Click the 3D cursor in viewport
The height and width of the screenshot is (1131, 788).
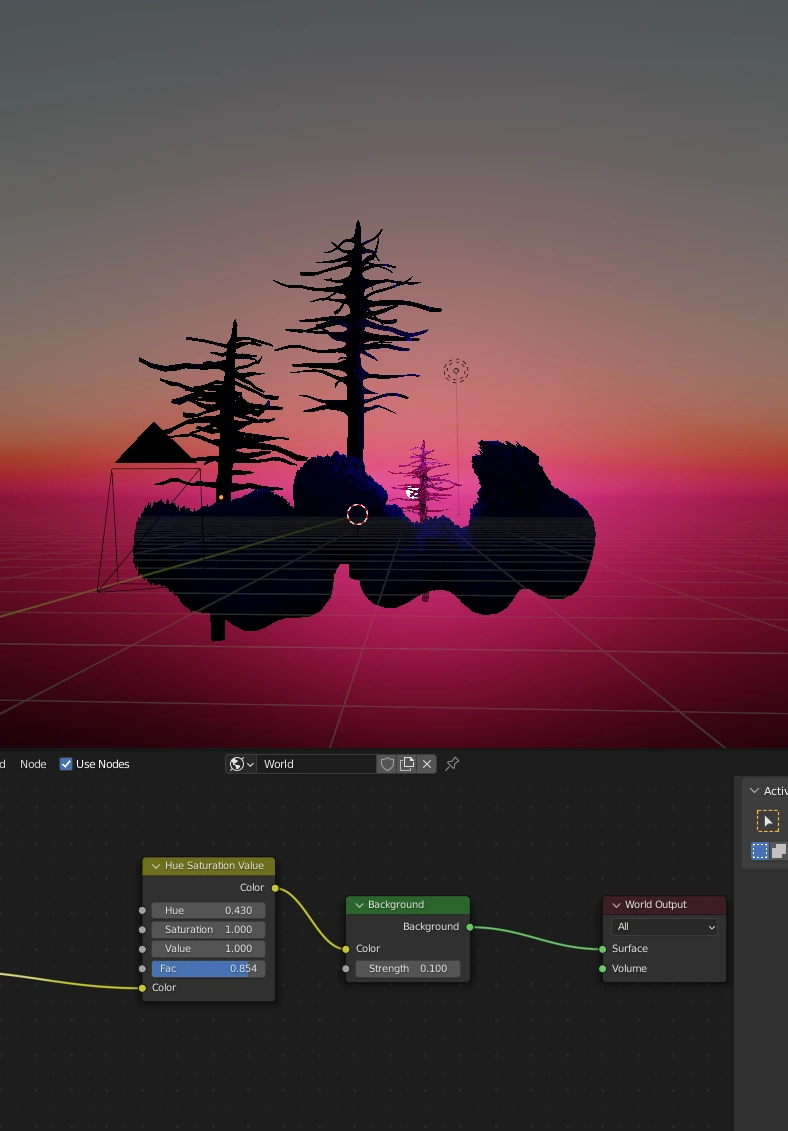(357, 515)
